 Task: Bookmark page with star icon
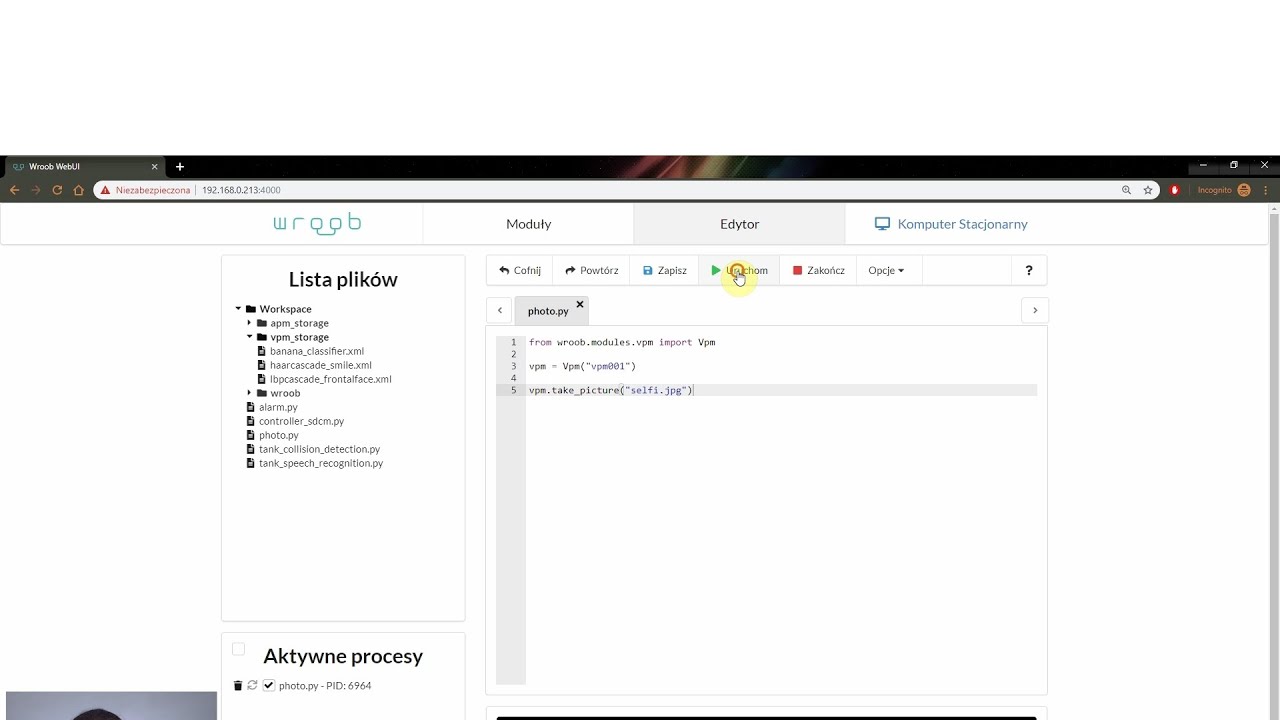tap(1148, 190)
